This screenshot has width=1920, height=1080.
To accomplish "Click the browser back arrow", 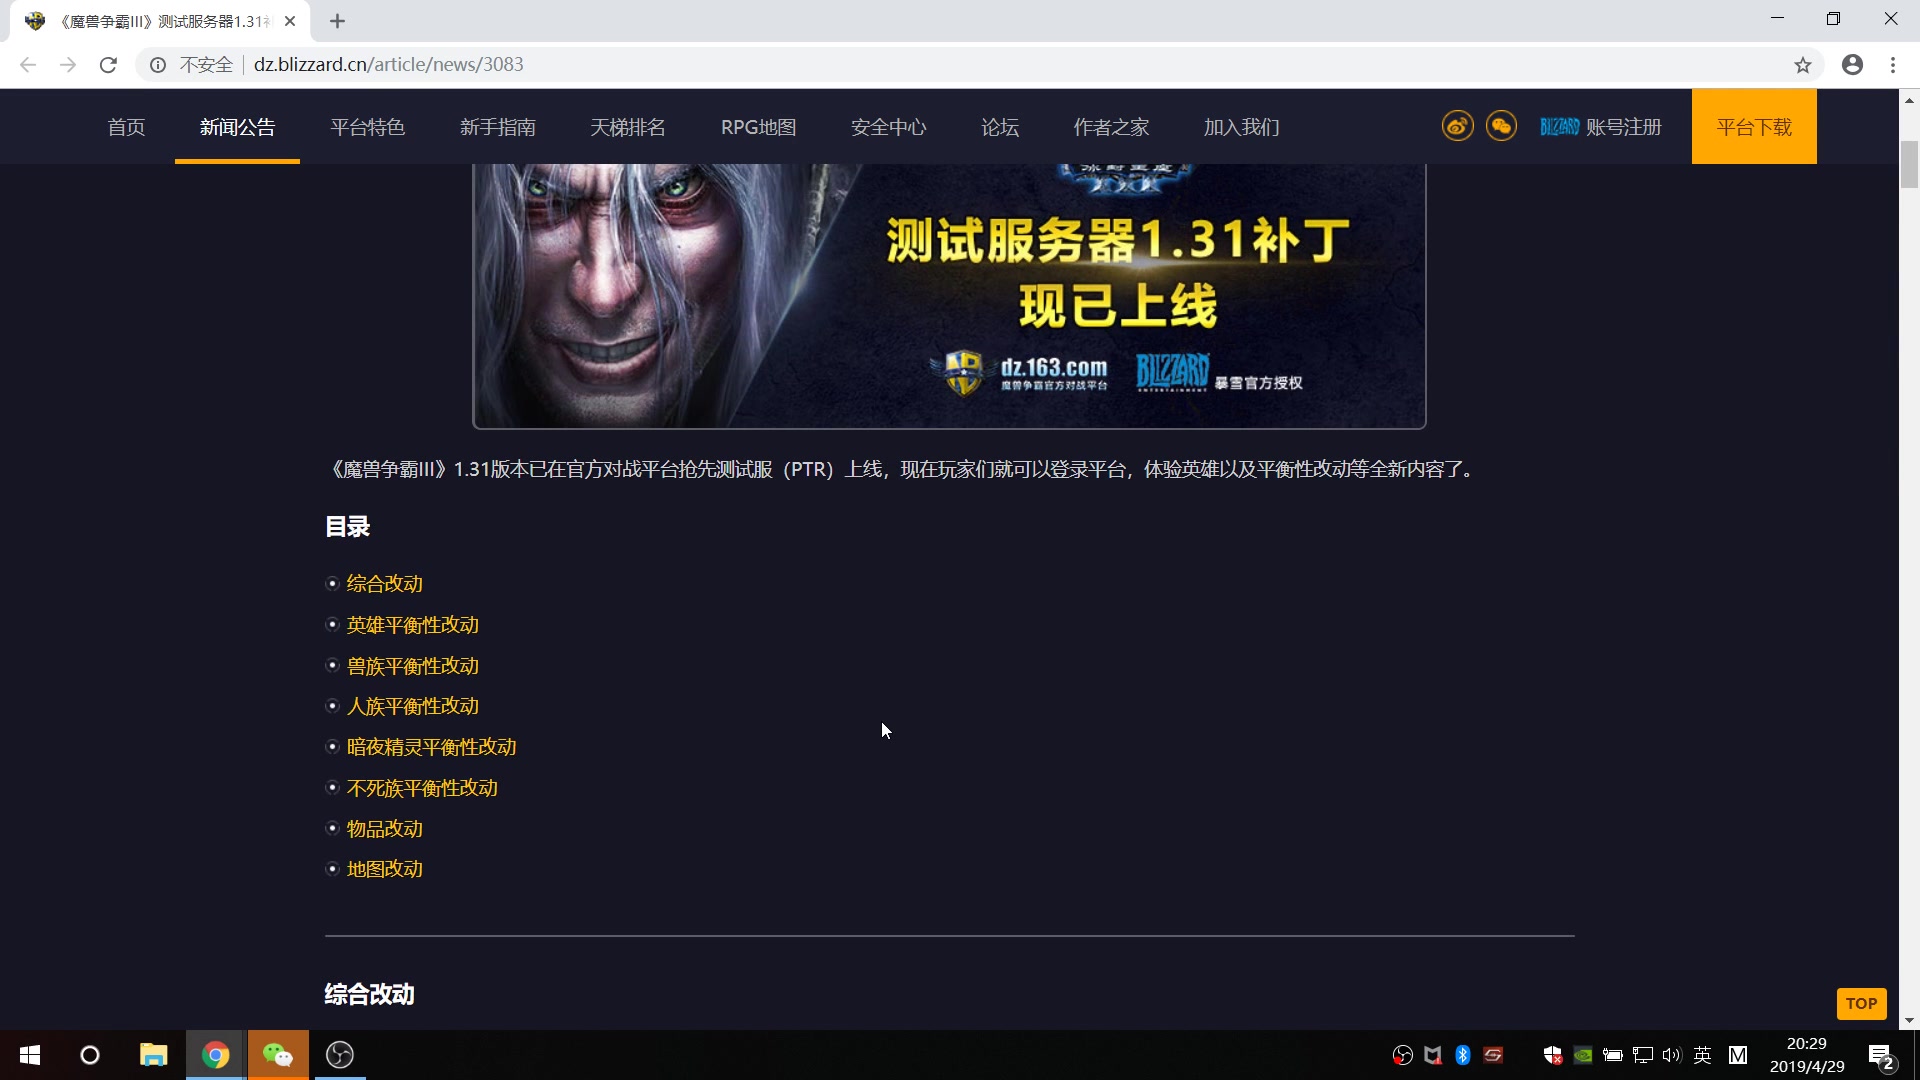I will (28, 65).
